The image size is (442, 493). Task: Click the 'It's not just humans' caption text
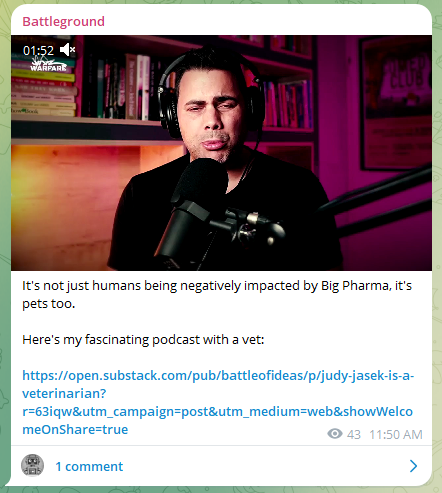(x=217, y=295)
